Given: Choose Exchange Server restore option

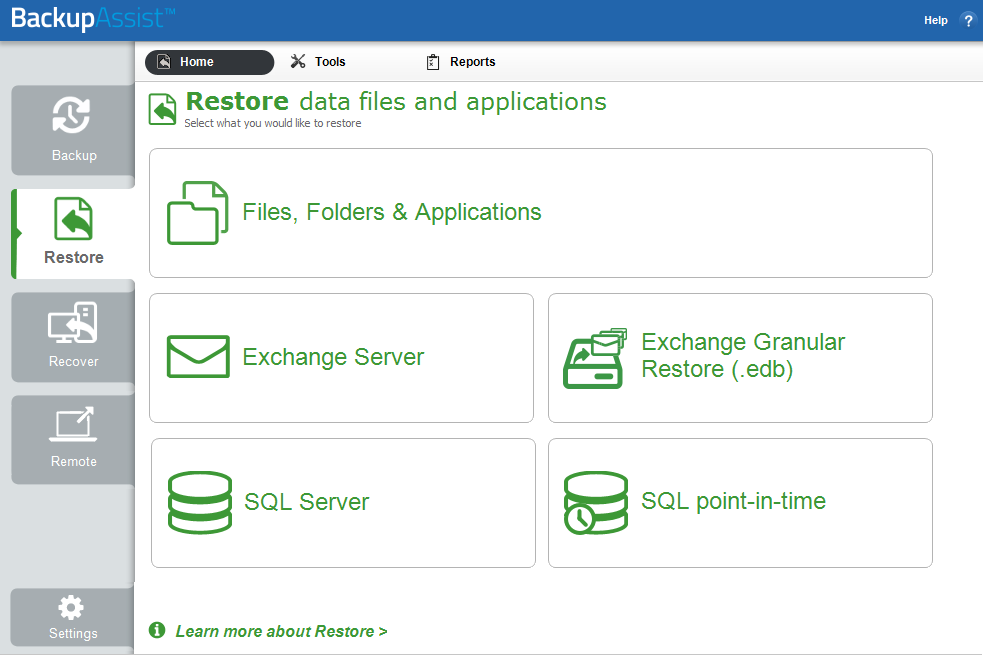Looking at the screenshot, I should (341, 358).
